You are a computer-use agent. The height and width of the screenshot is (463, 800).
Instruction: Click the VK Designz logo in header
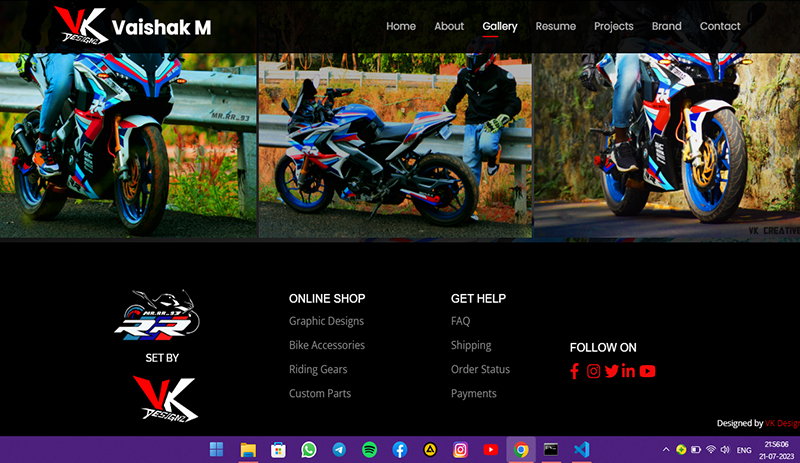[79, 26]
